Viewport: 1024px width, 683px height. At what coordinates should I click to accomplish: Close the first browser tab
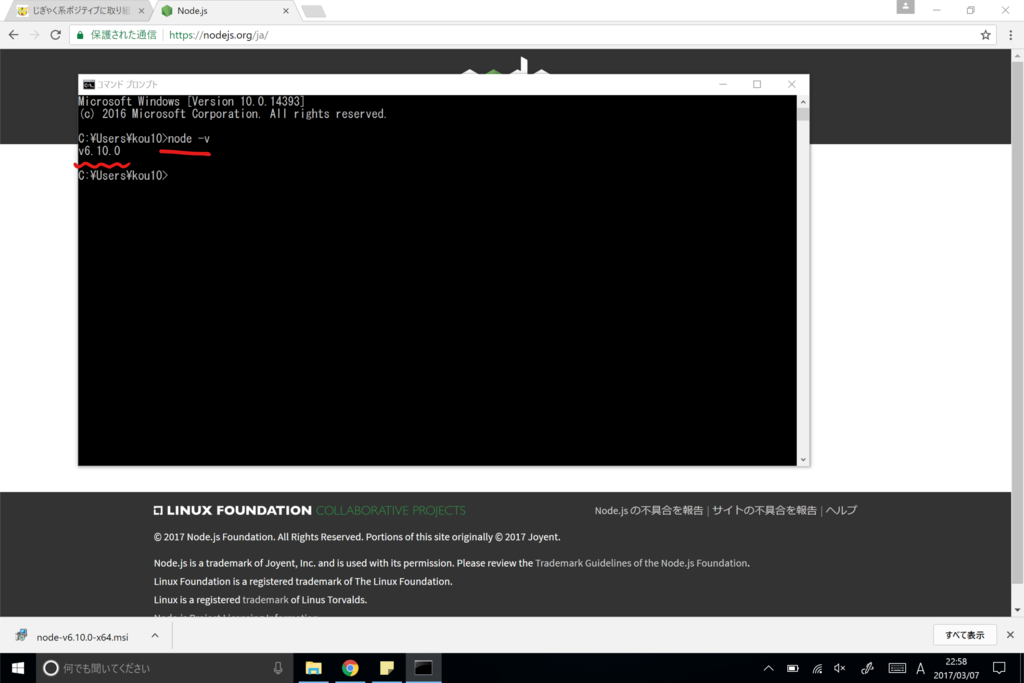coord(141,11)
